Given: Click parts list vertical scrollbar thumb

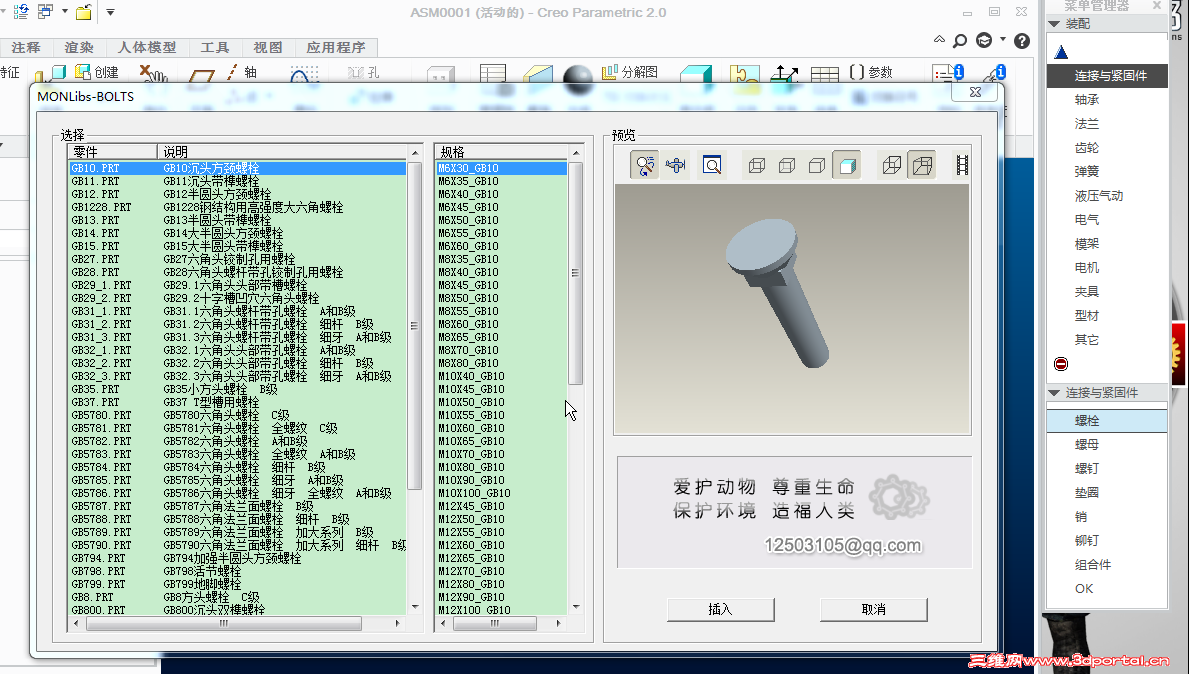Looking at the screenshot, I should point(415,326).
